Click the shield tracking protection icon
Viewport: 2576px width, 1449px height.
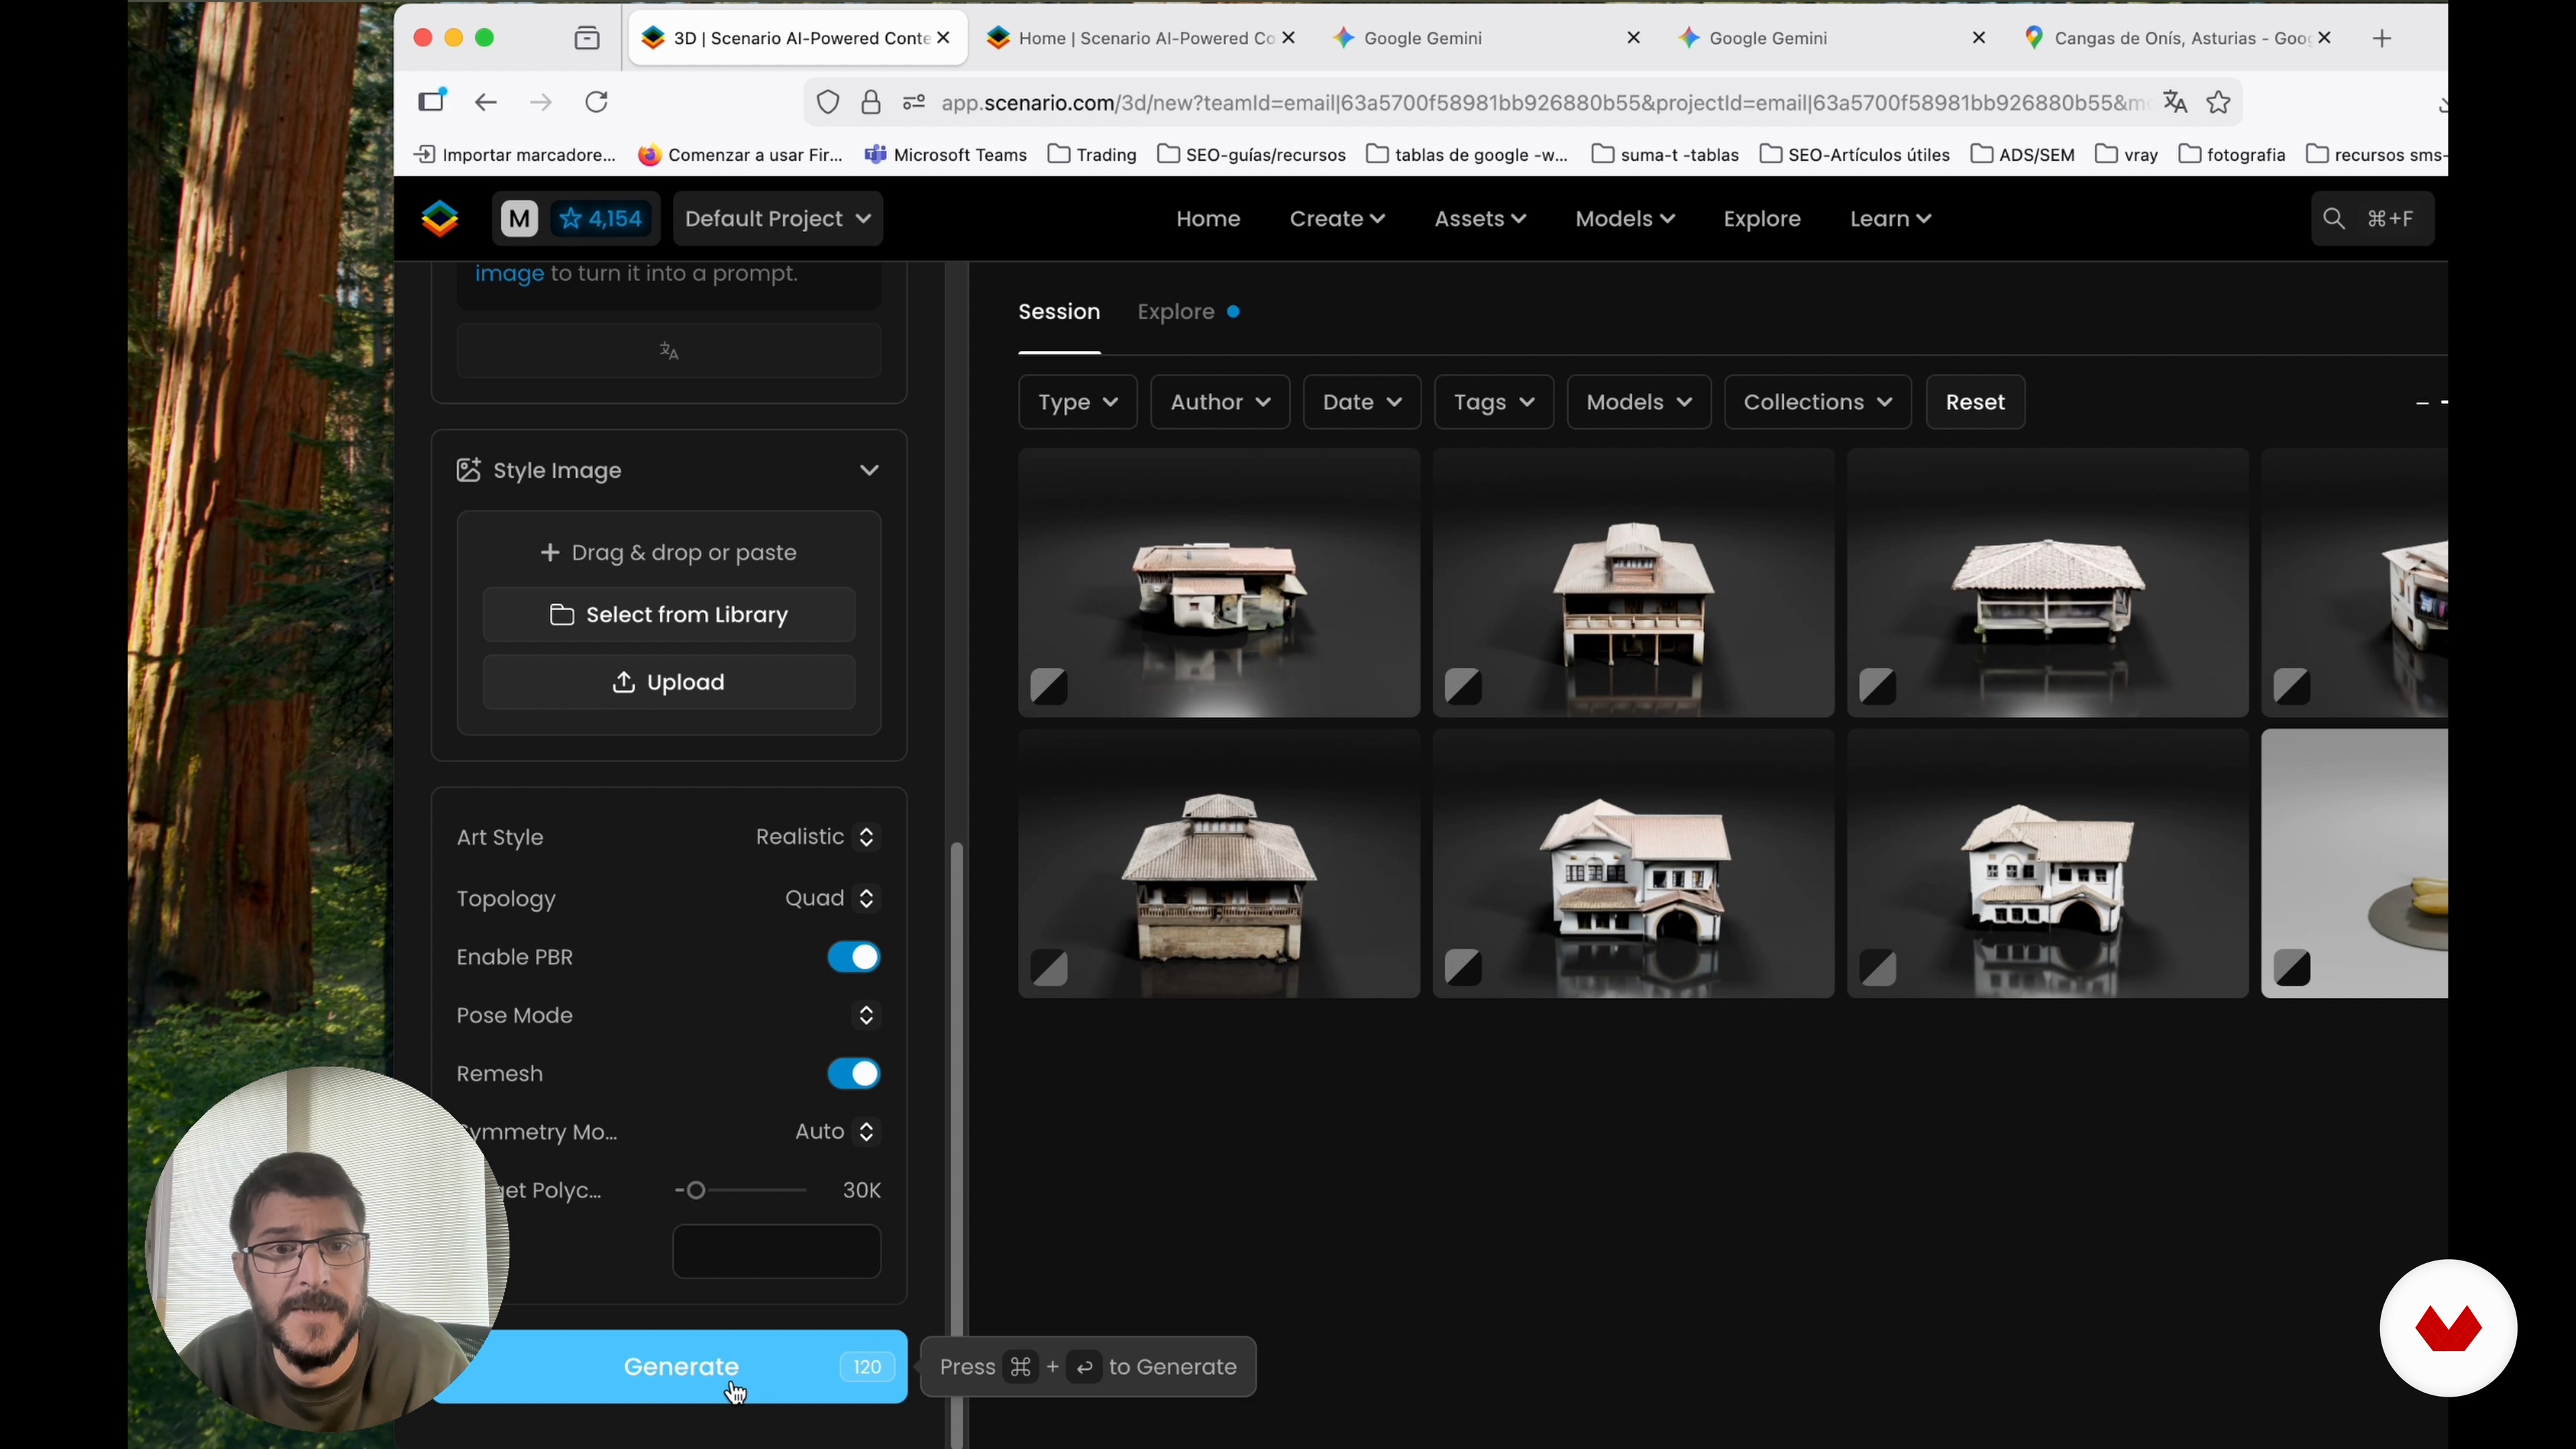pyautogui.click(x=828, y=102)
